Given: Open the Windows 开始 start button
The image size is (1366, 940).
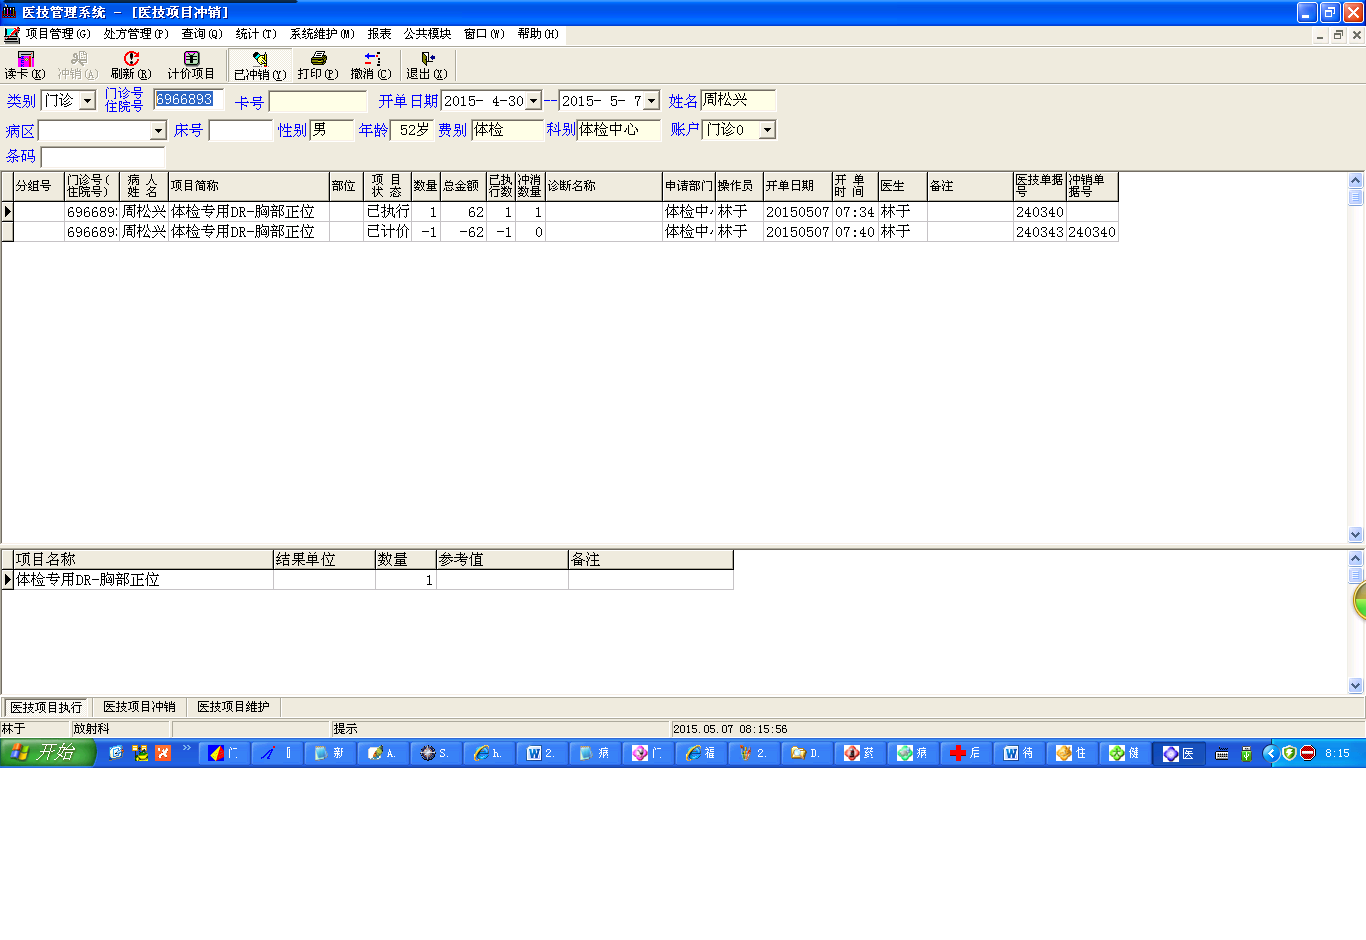Looking at the screenshot, I should 47,753.
